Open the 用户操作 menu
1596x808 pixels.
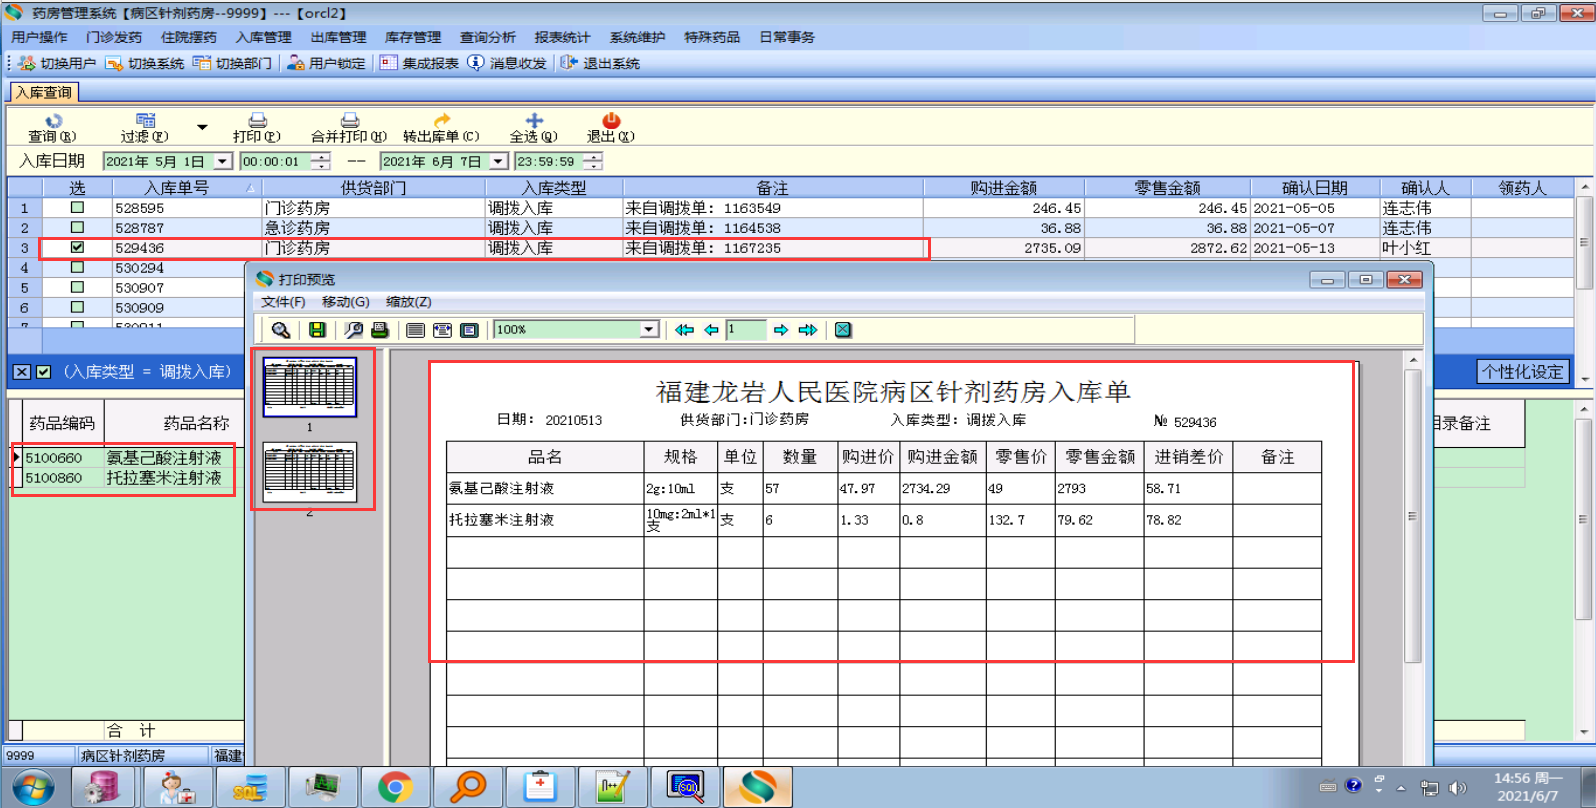click(x=40, y=37)
